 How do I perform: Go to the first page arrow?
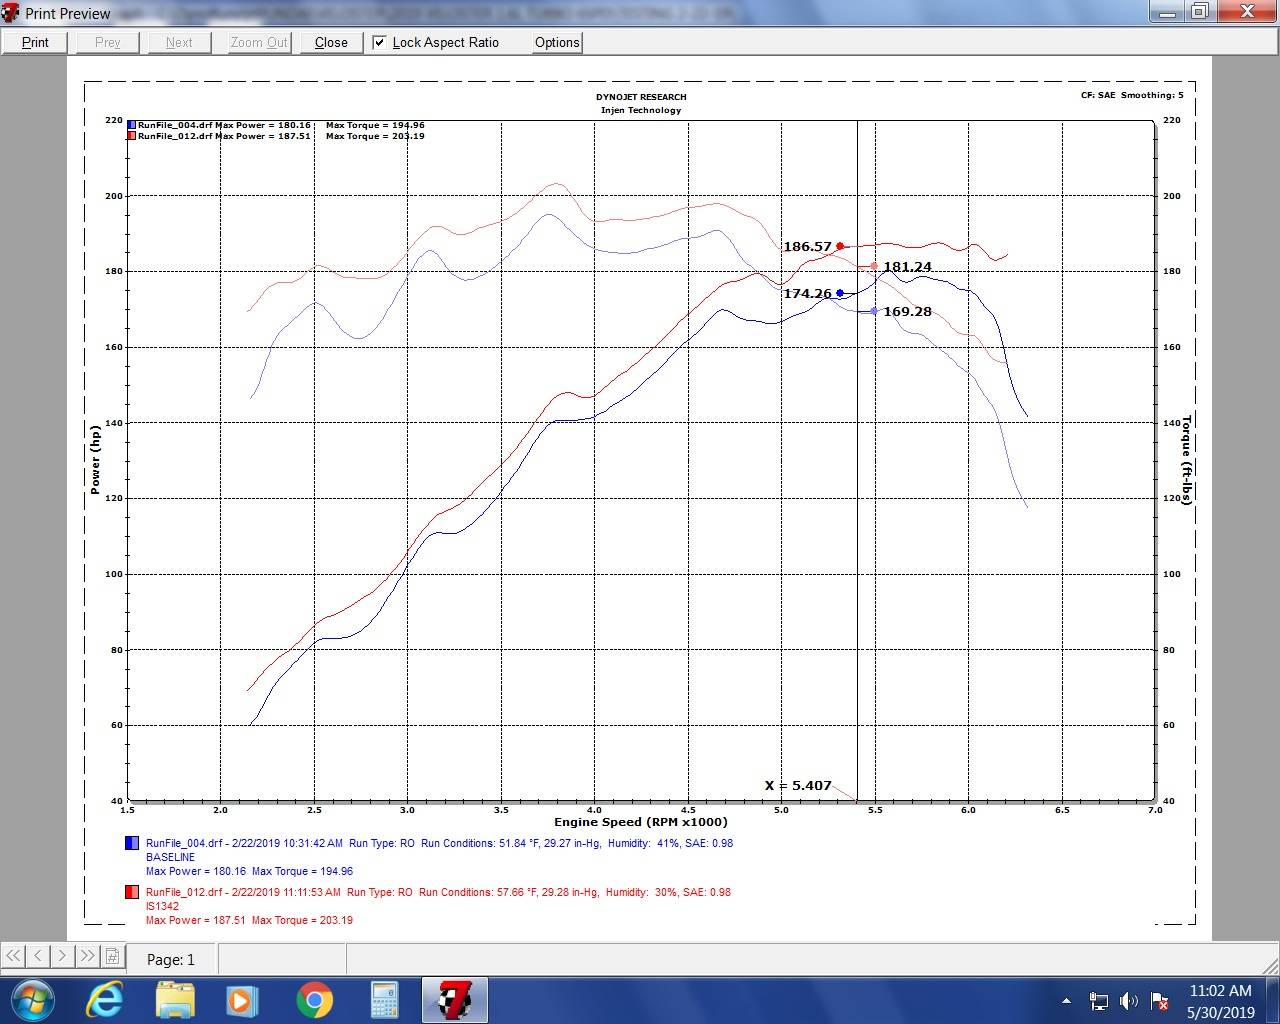click(13, 956)
